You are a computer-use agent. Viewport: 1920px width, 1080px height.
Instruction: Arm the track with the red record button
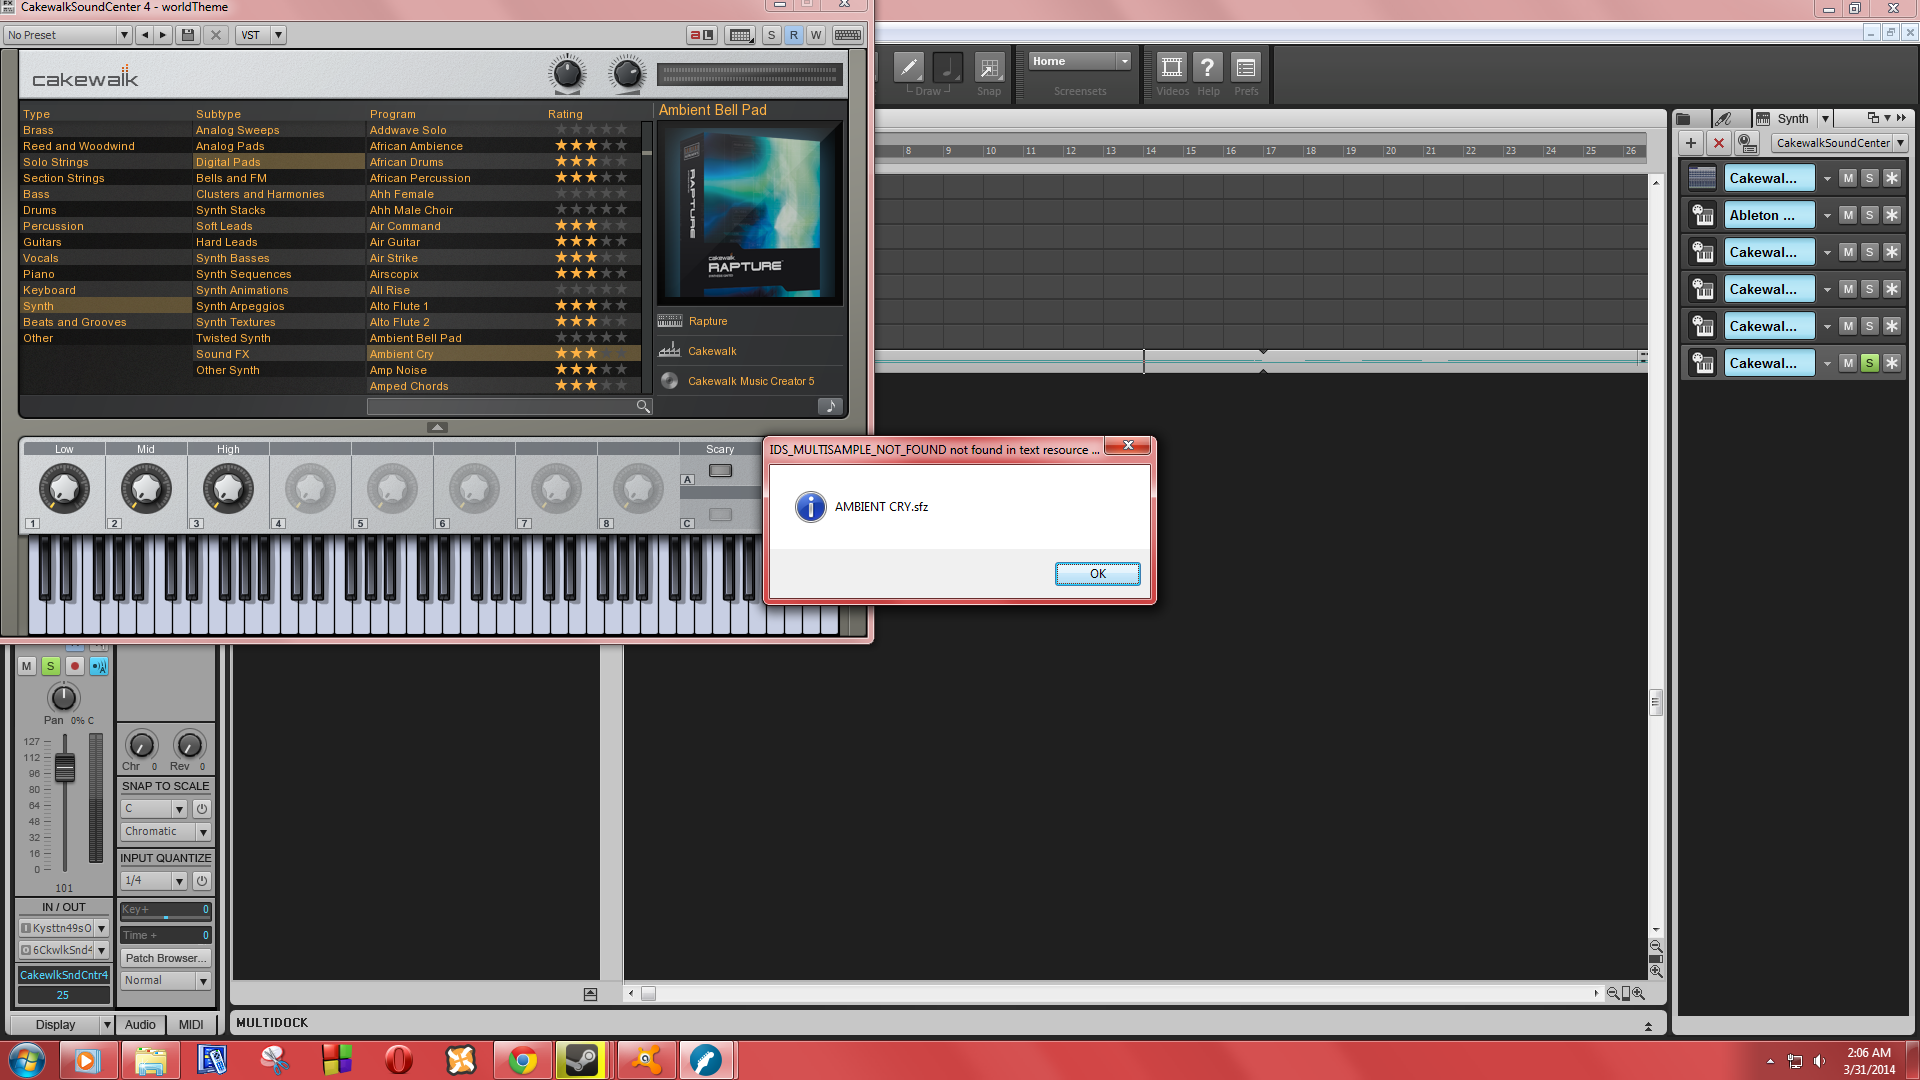pyautogui.click(x=74, y=666)
